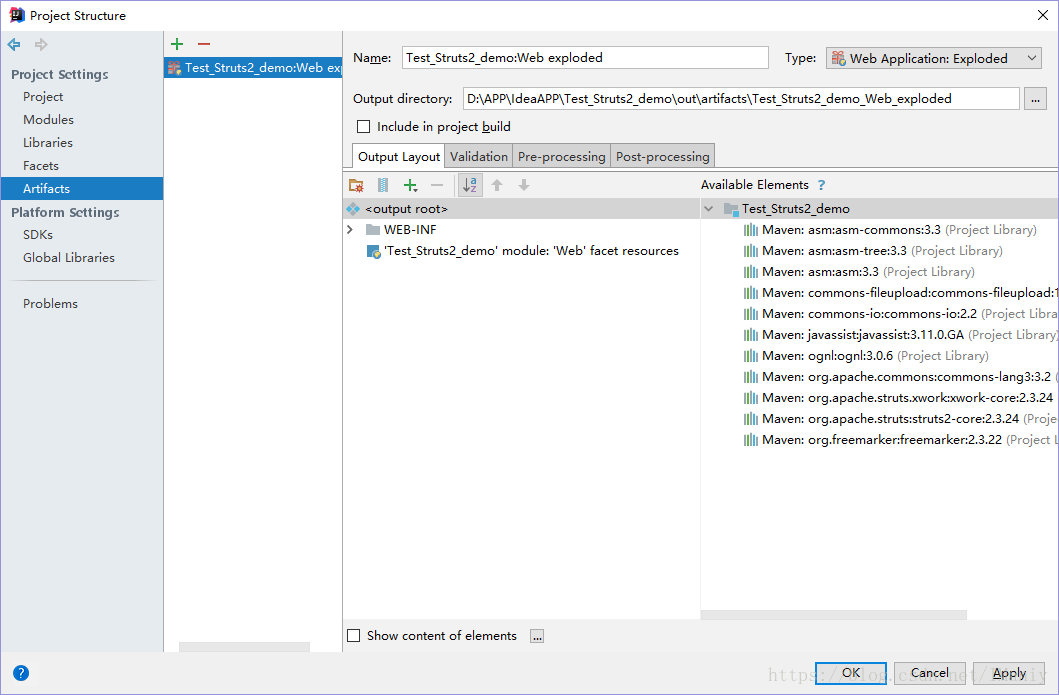The width and height of the screenshot is (1059, 695).
Task: Click the forward navigation arrow
Action: click(41, 45)
